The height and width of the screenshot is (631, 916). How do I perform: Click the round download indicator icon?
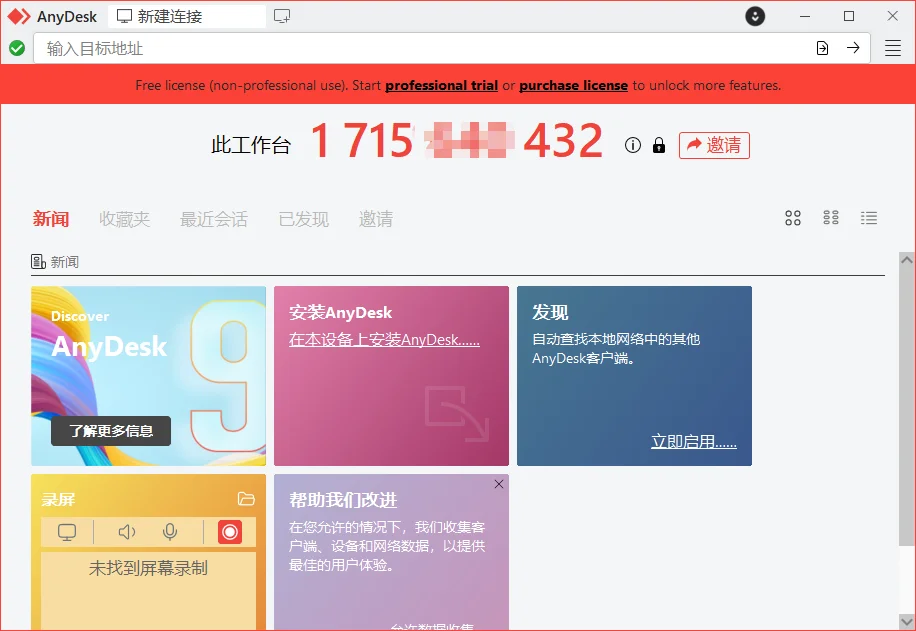[x=755, y=16]
